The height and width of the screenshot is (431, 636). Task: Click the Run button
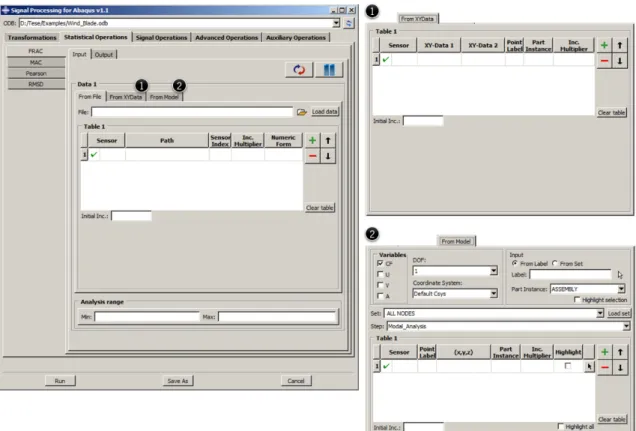point(60,381)
